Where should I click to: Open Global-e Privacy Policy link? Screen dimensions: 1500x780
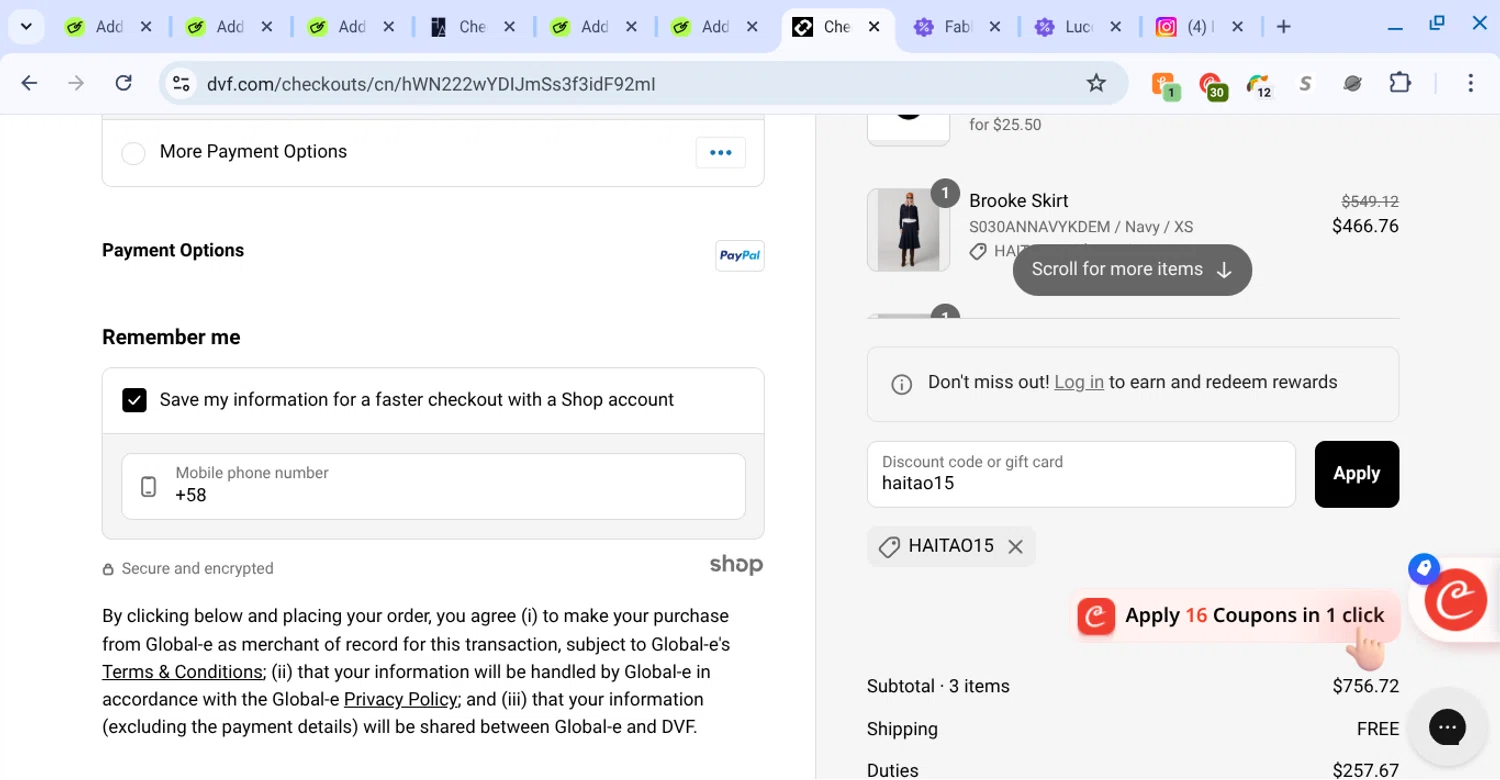tap(400, 699)
